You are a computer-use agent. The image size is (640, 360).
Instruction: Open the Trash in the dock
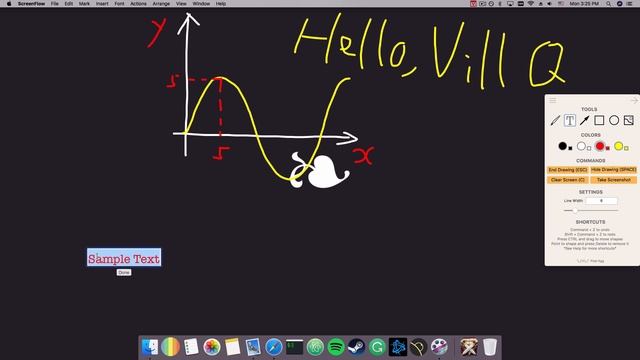point(490,347)
